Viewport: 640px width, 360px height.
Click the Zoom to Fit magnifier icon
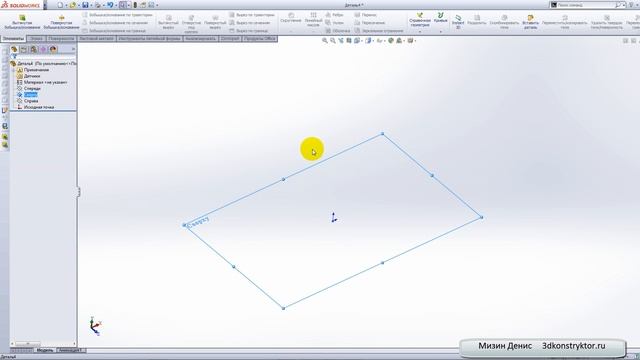325,41
